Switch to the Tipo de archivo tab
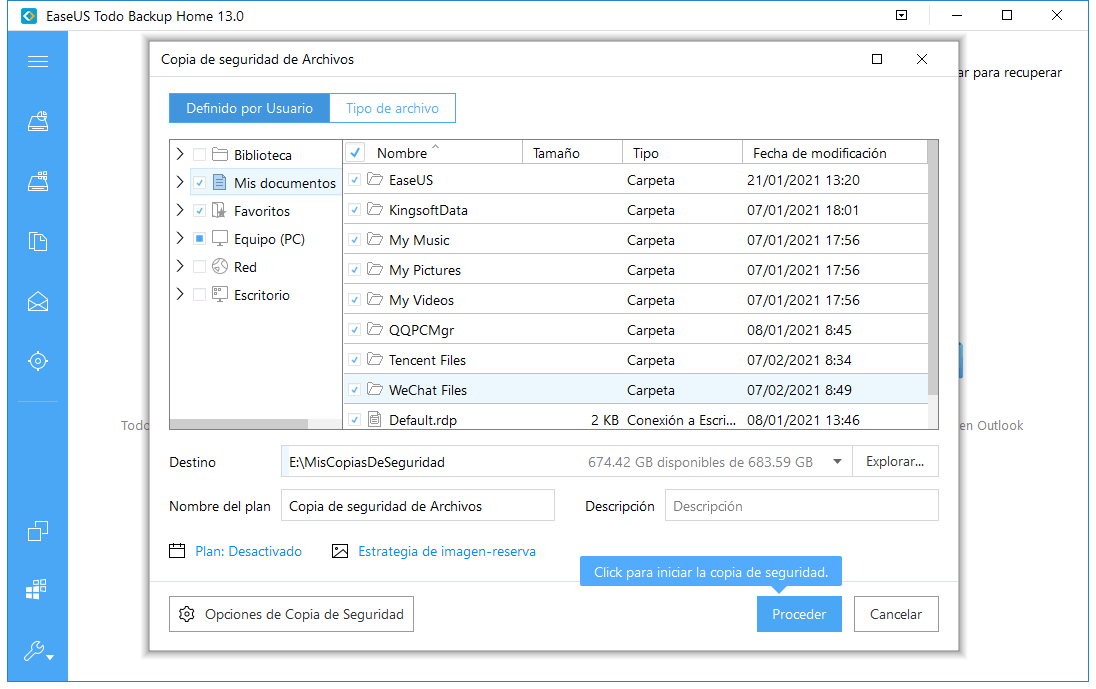This screenshot has width=1096, height=689. pyautogui.click(x=392, y=108)
